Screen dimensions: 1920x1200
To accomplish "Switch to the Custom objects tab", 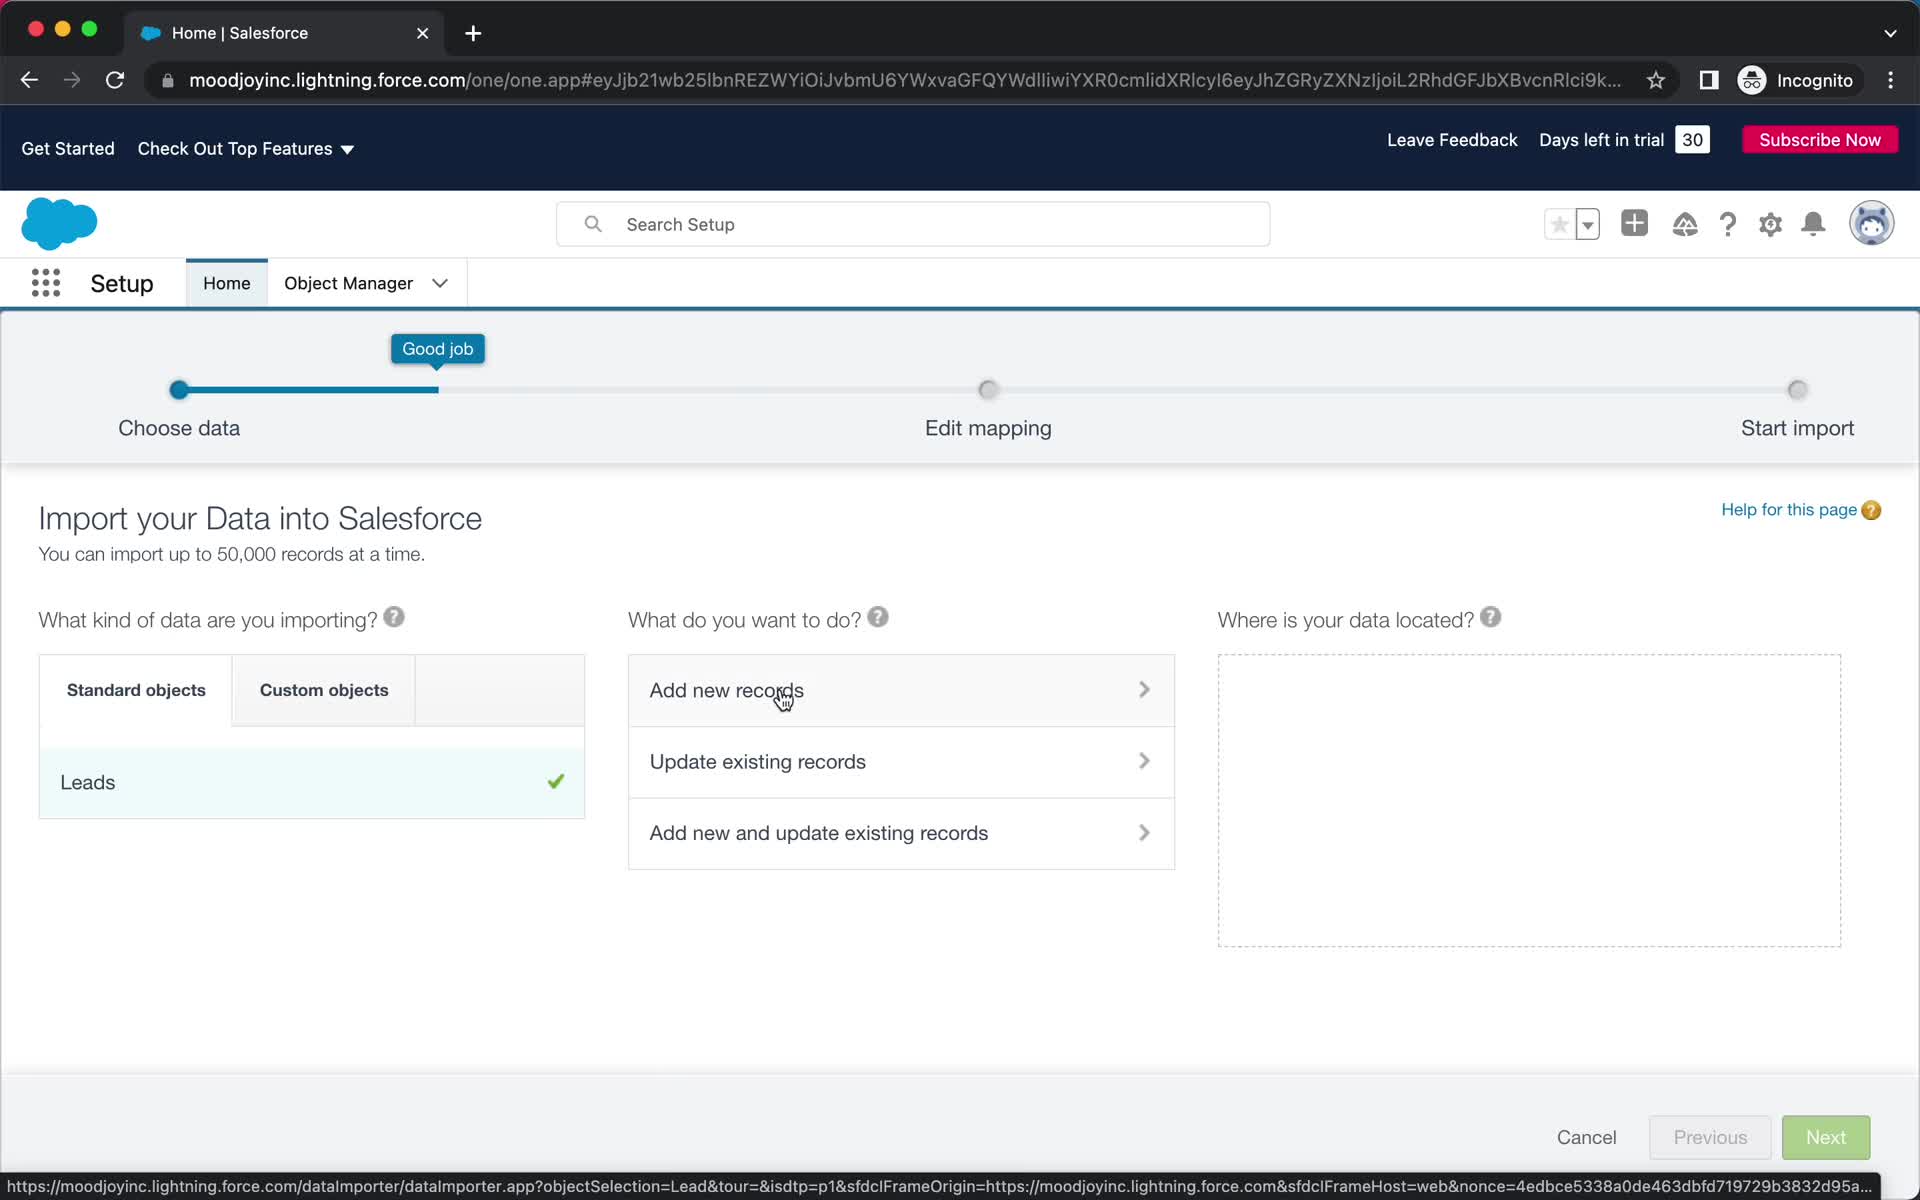I will (324, 690).
